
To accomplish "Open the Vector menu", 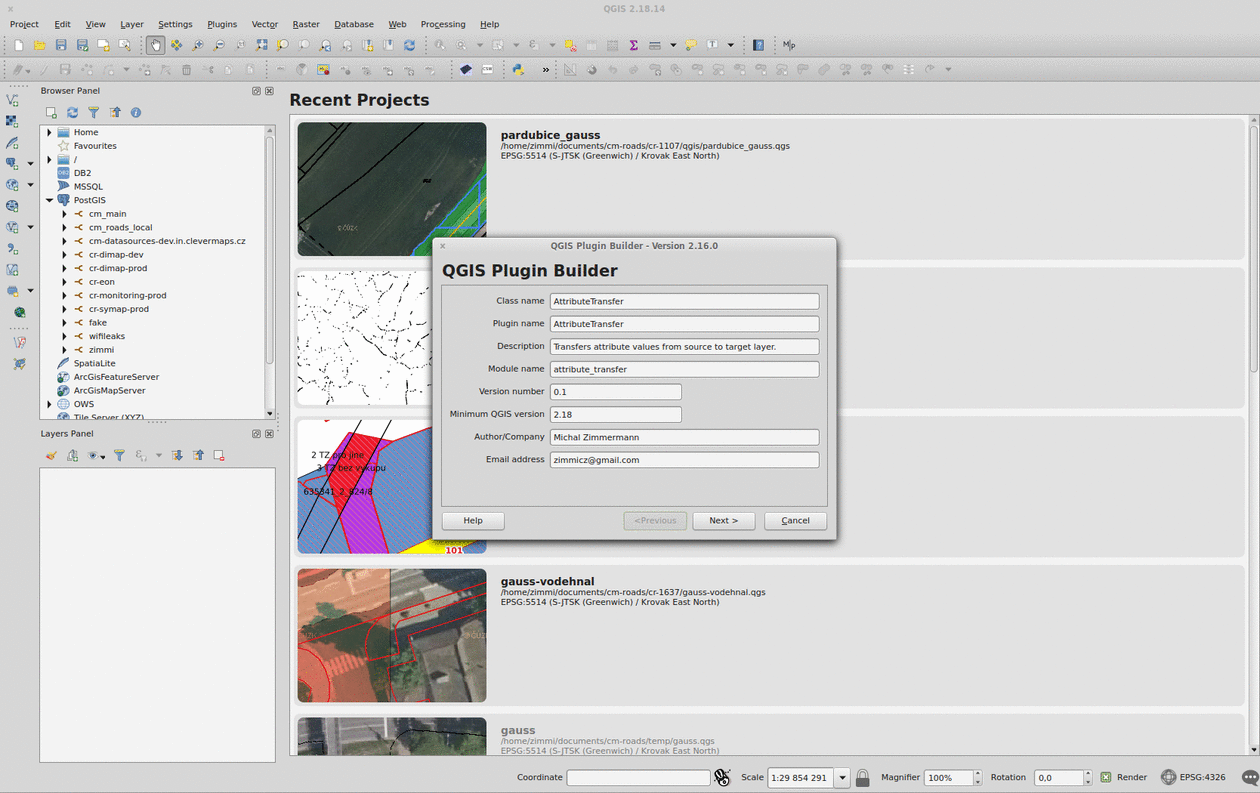I will pos(264,24).
